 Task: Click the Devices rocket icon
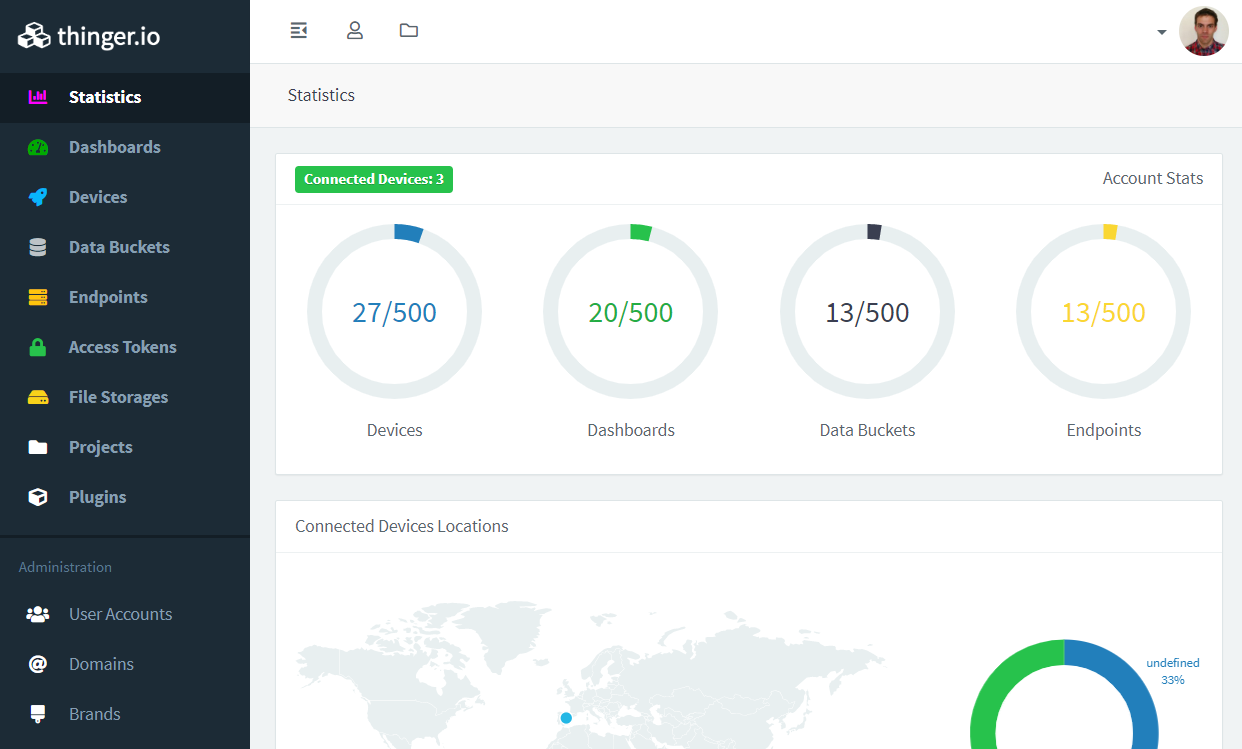pos(38,197)
